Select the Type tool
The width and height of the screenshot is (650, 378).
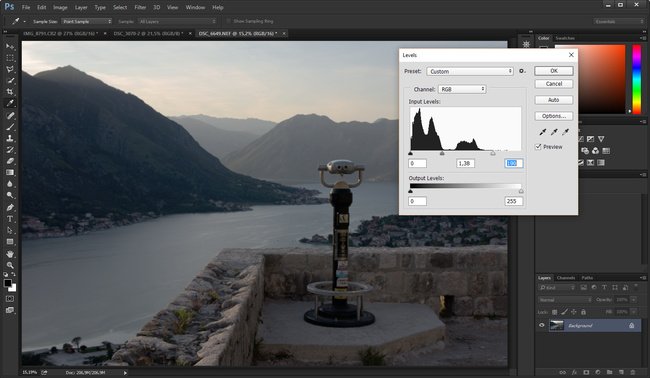point(10,219)
